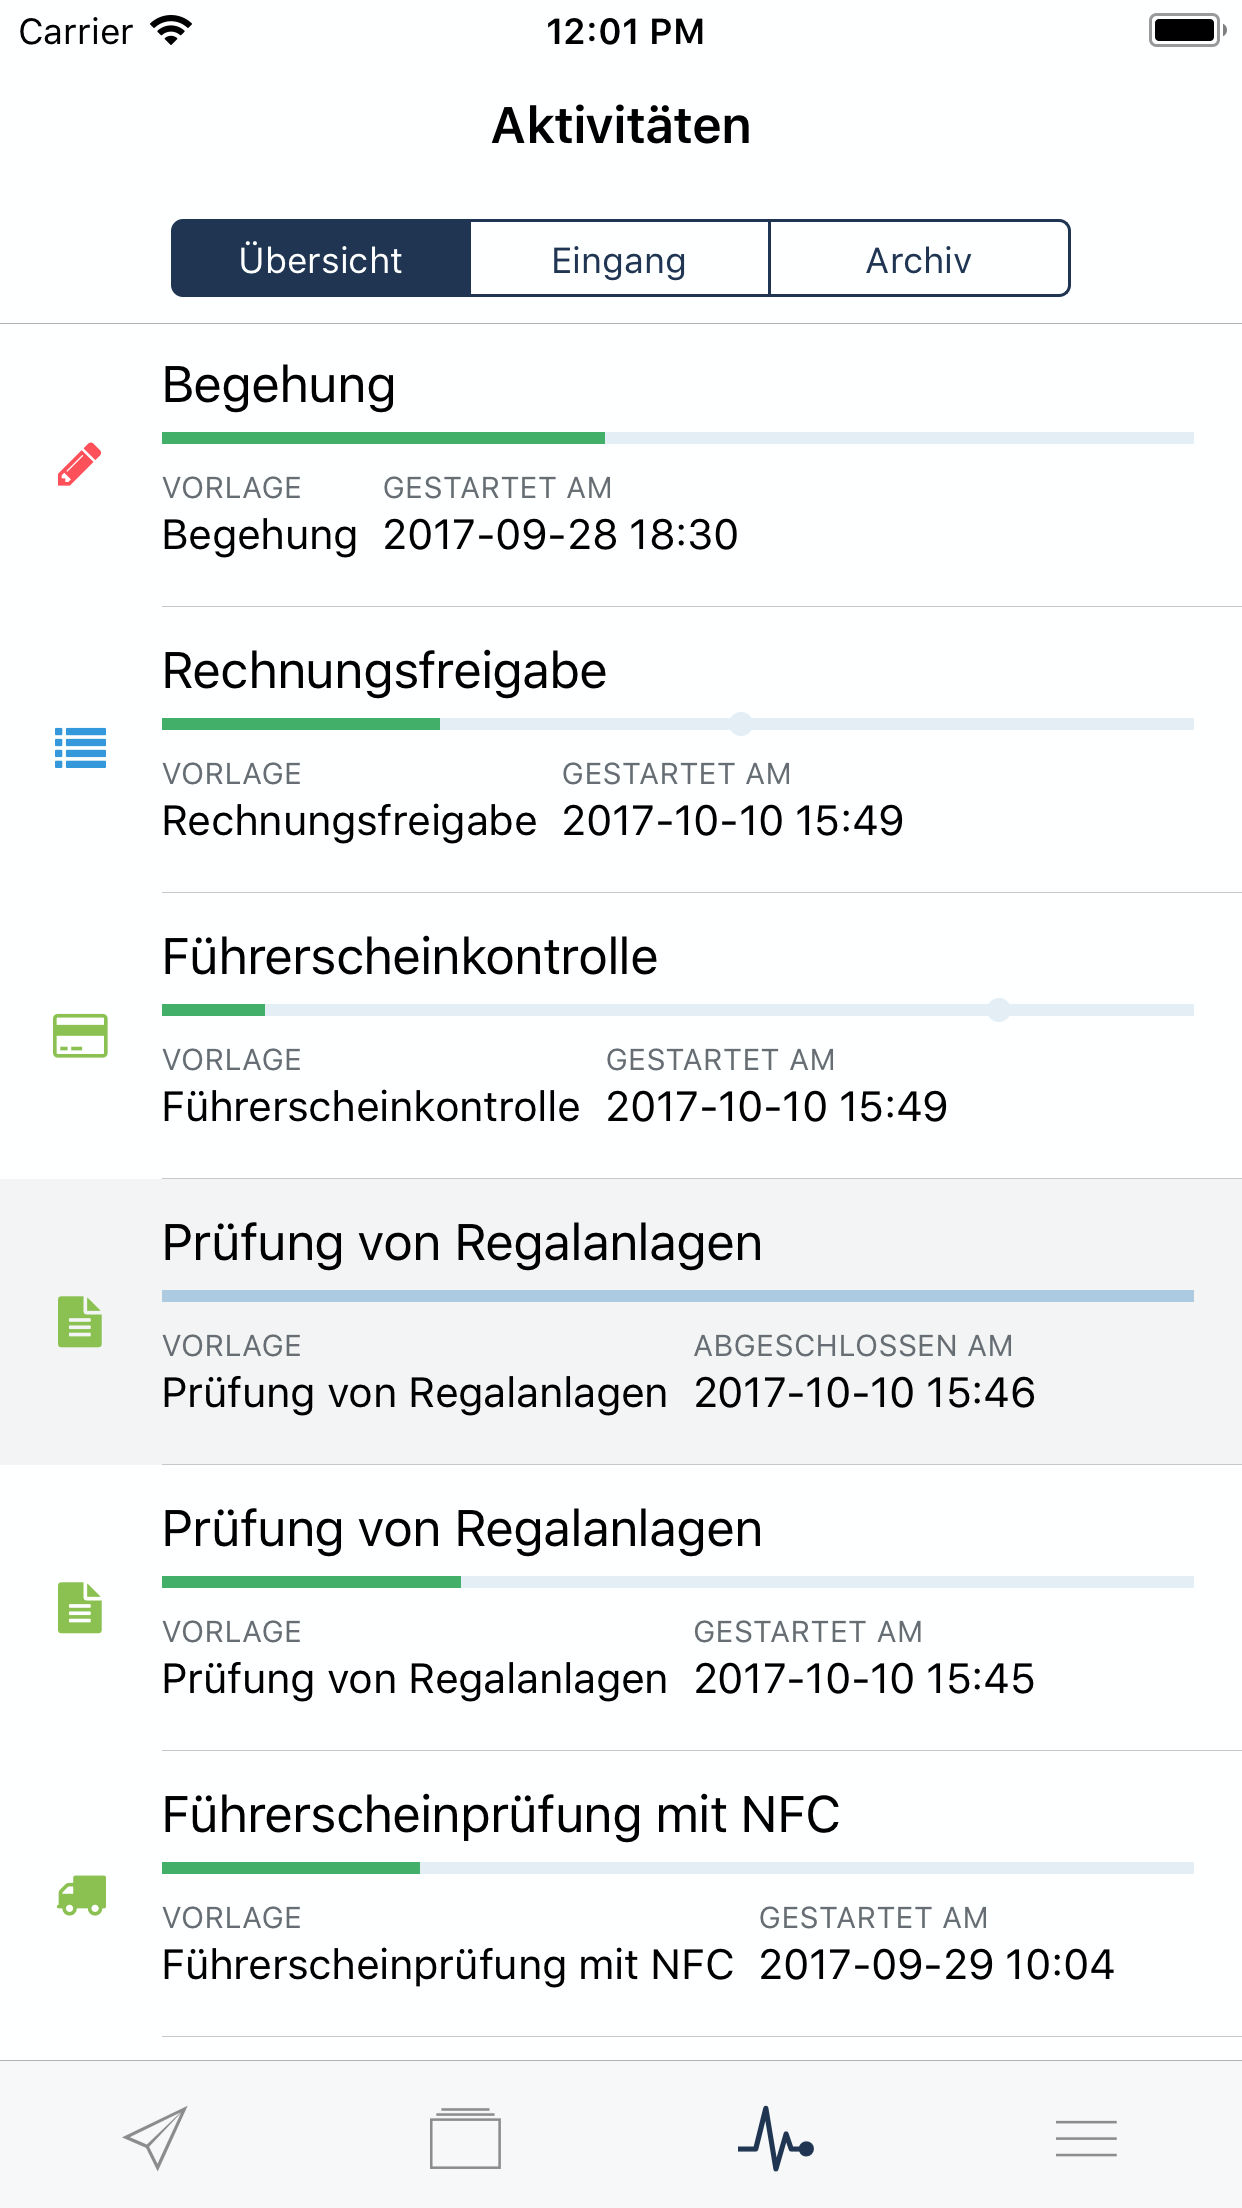The height and width of the screenshot is (2208, 1242).
Task: Open the Archiv tab
Action: pyautogui.click(x=918, y=259)
